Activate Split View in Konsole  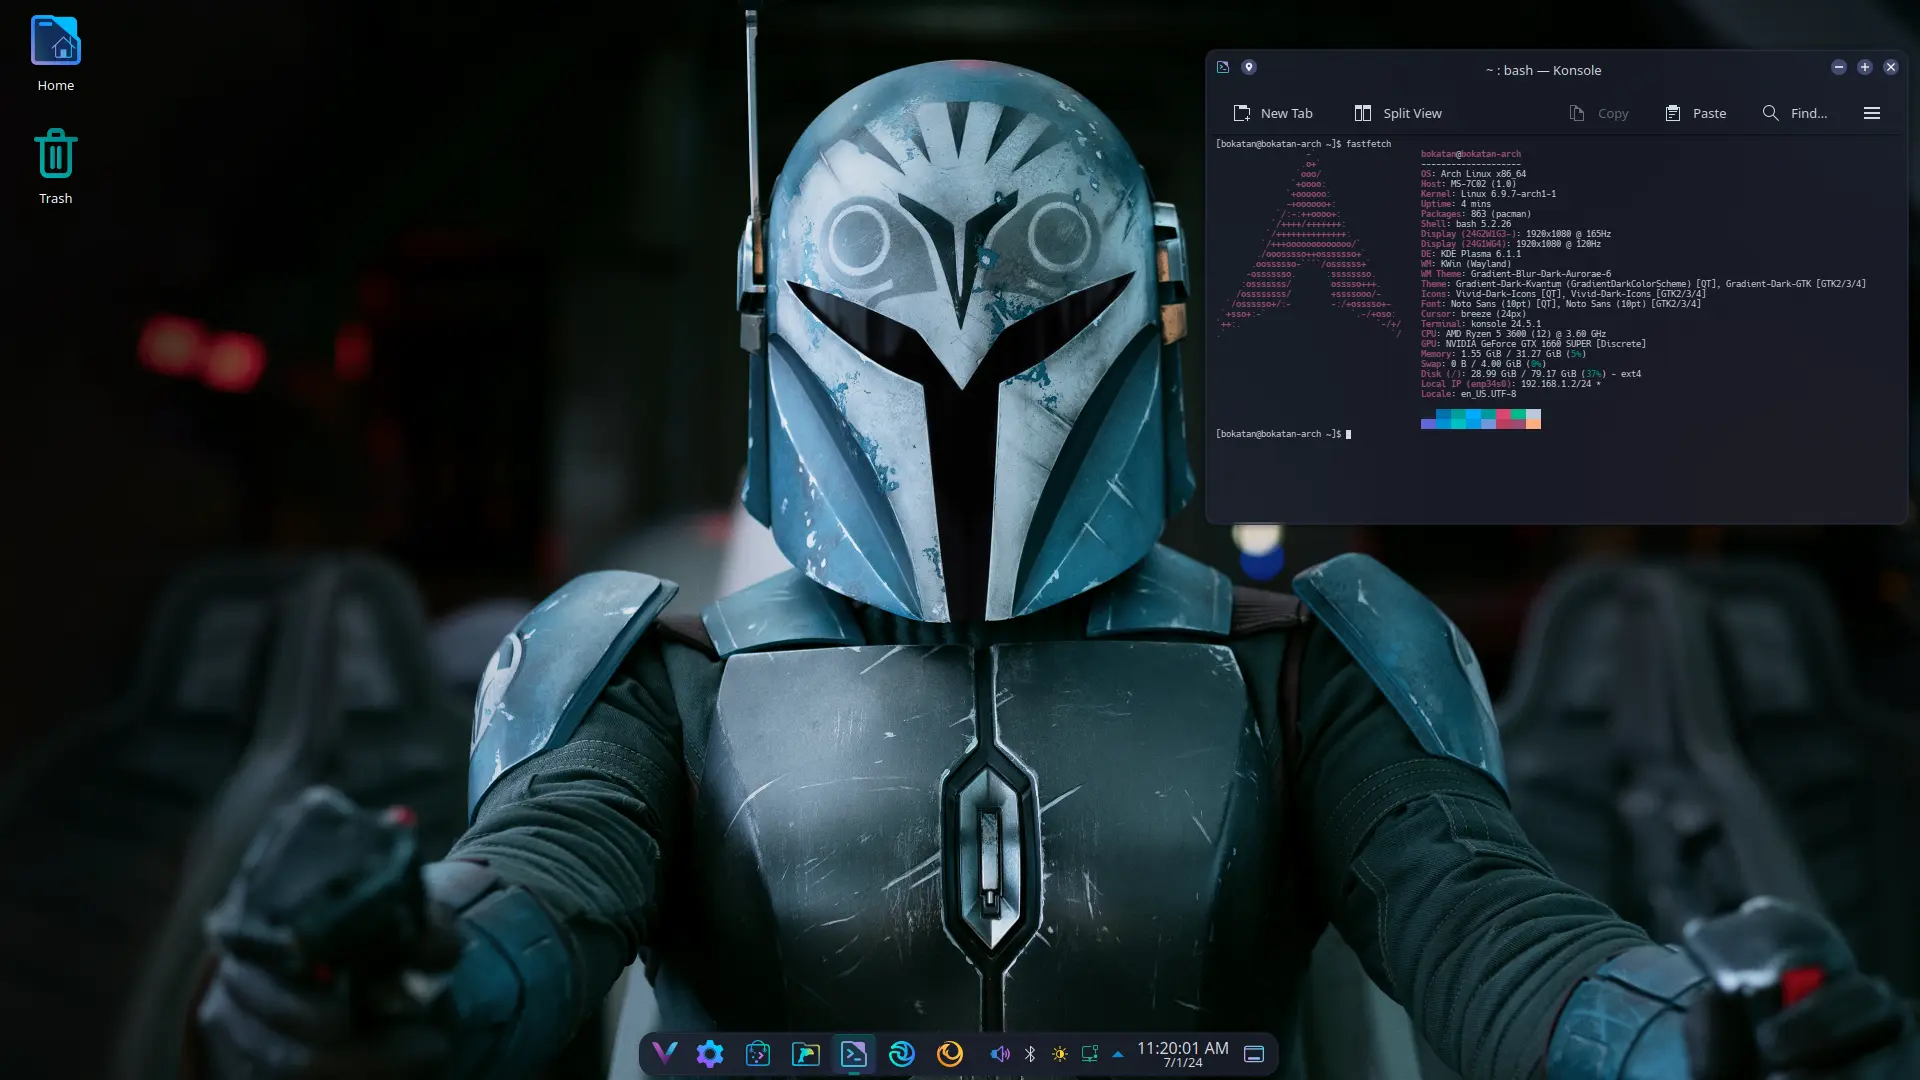pos(1398,113)
